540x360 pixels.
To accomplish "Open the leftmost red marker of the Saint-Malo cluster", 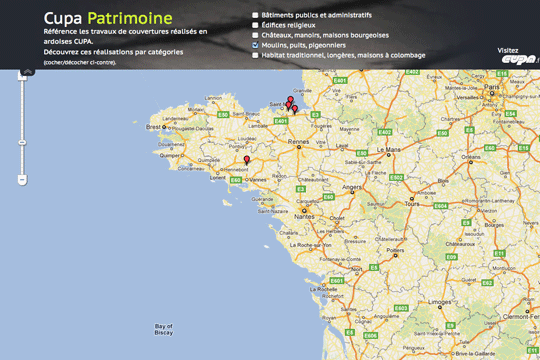I will (x=288, y=106).
